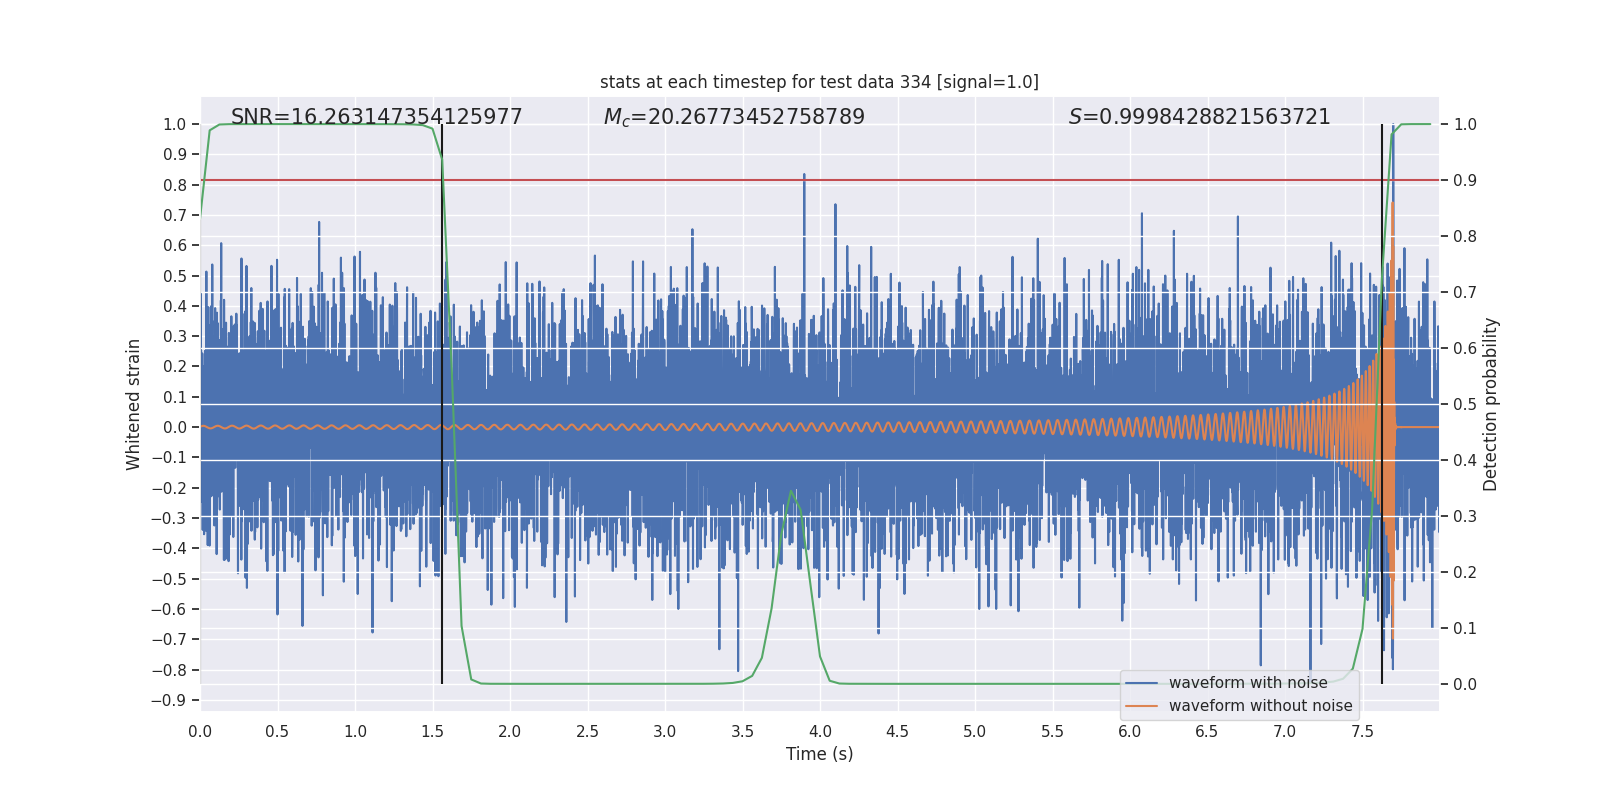Click the chirp mass Mc annotation

(734, 117)
